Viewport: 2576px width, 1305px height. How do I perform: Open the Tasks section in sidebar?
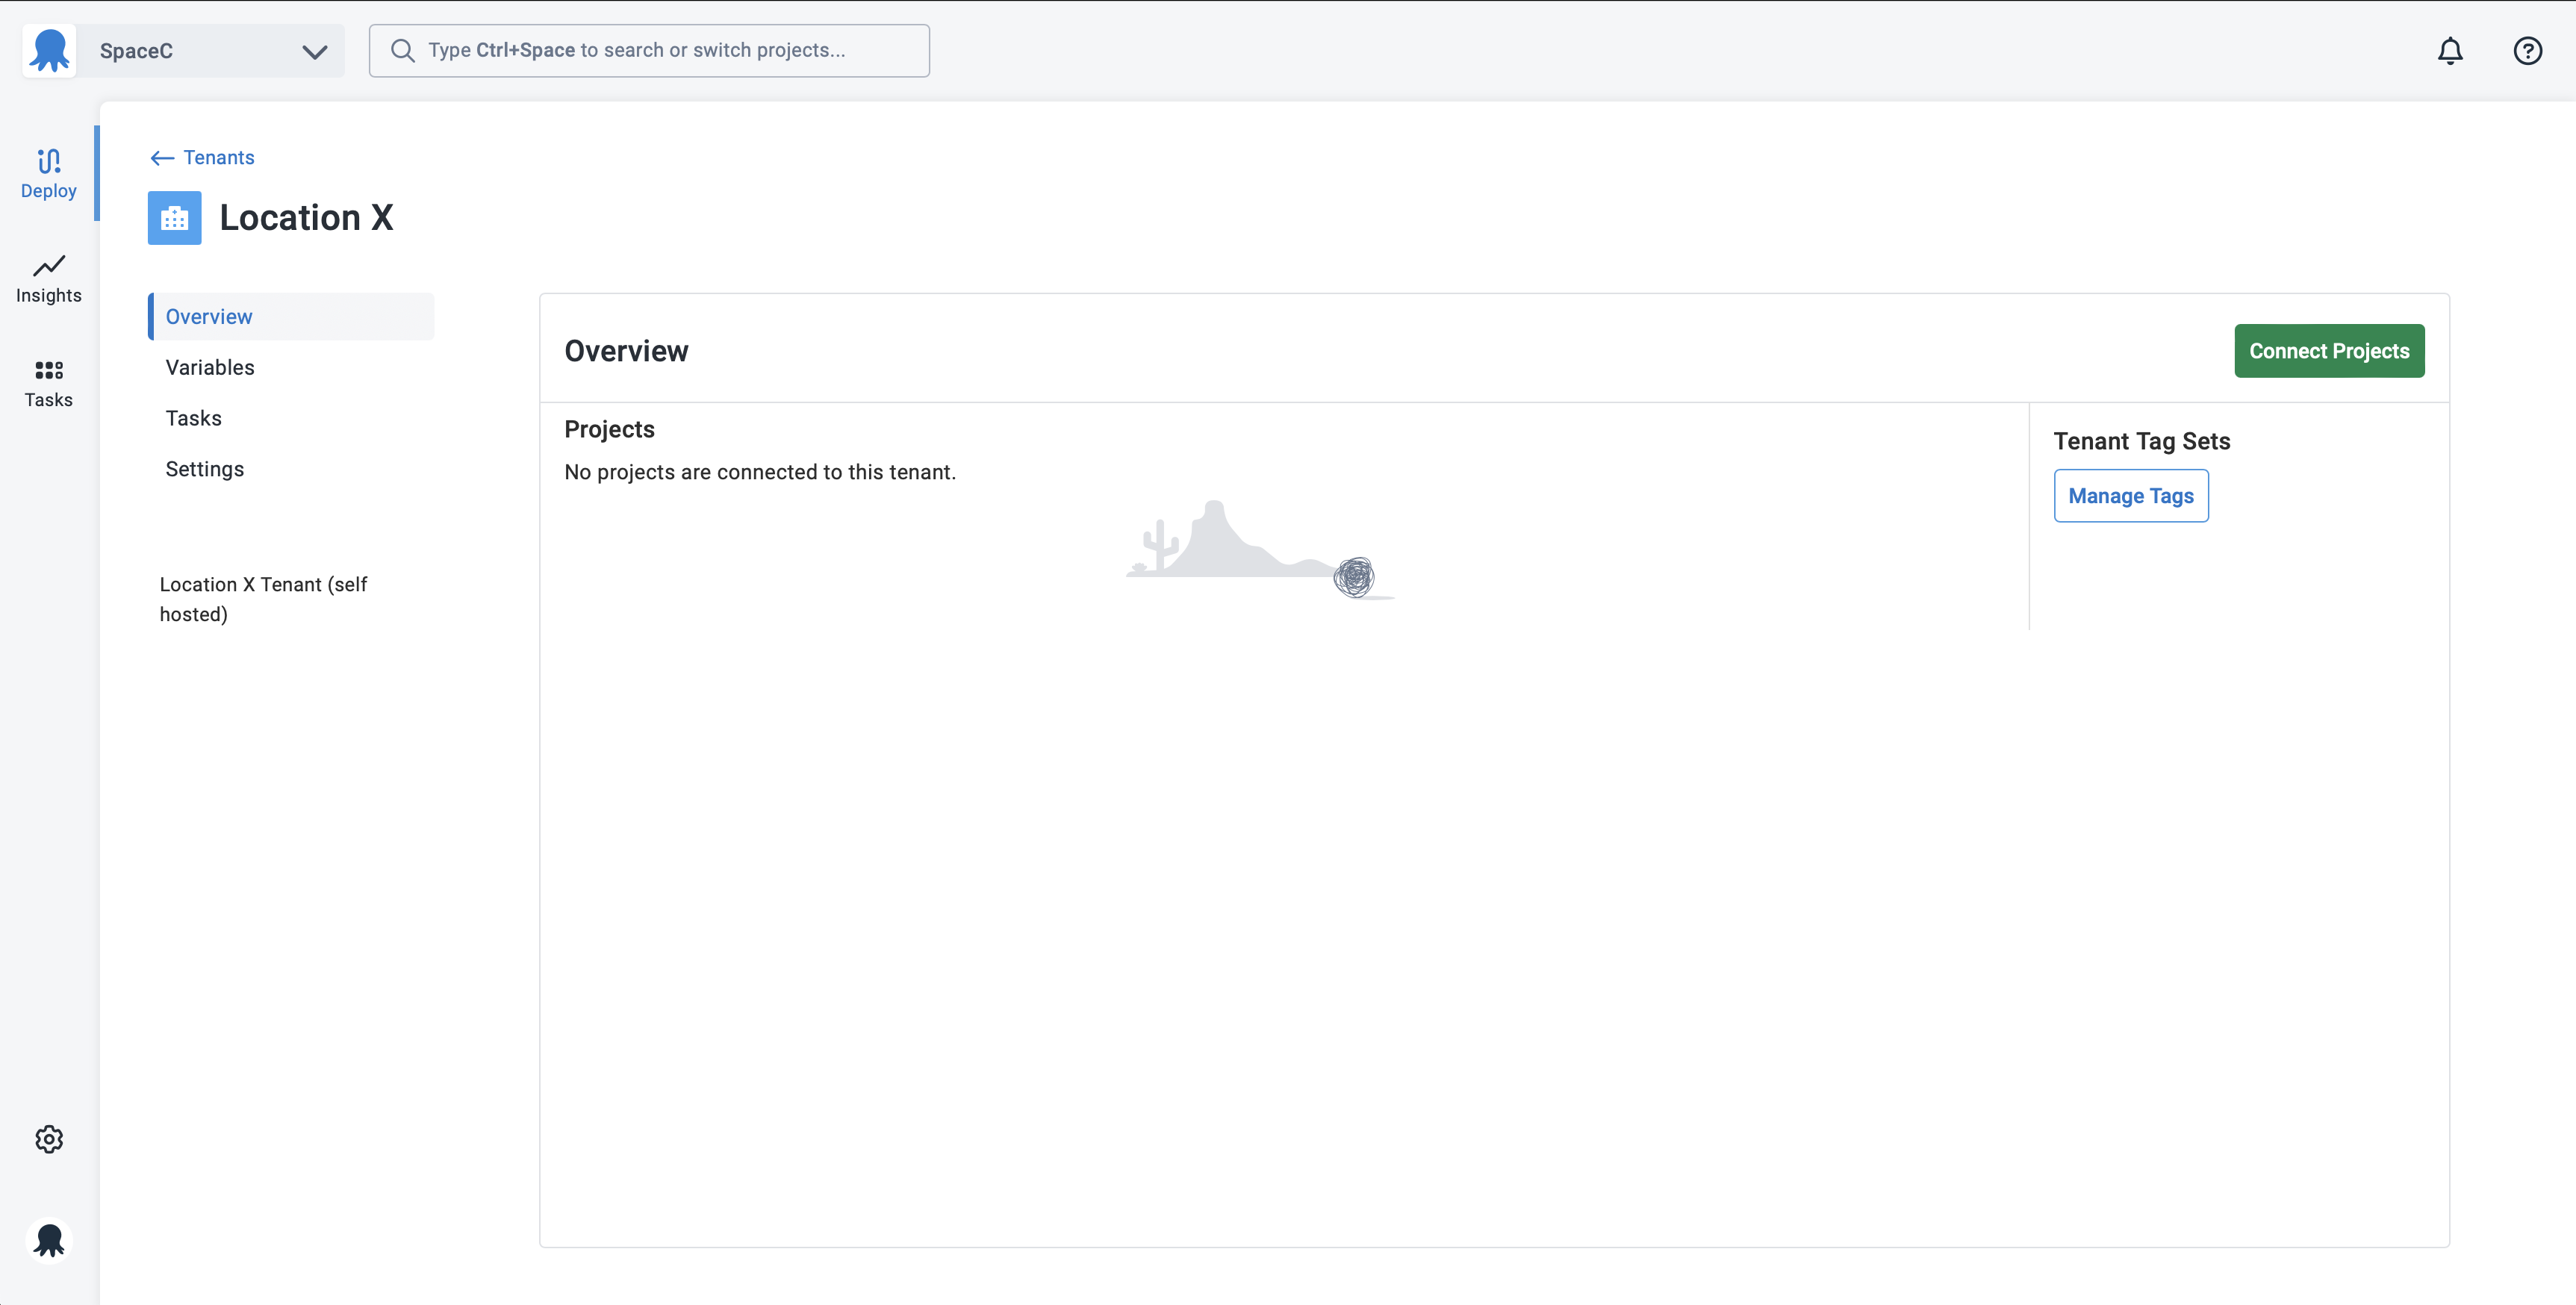pyautogui.click(x=48, y=383)
